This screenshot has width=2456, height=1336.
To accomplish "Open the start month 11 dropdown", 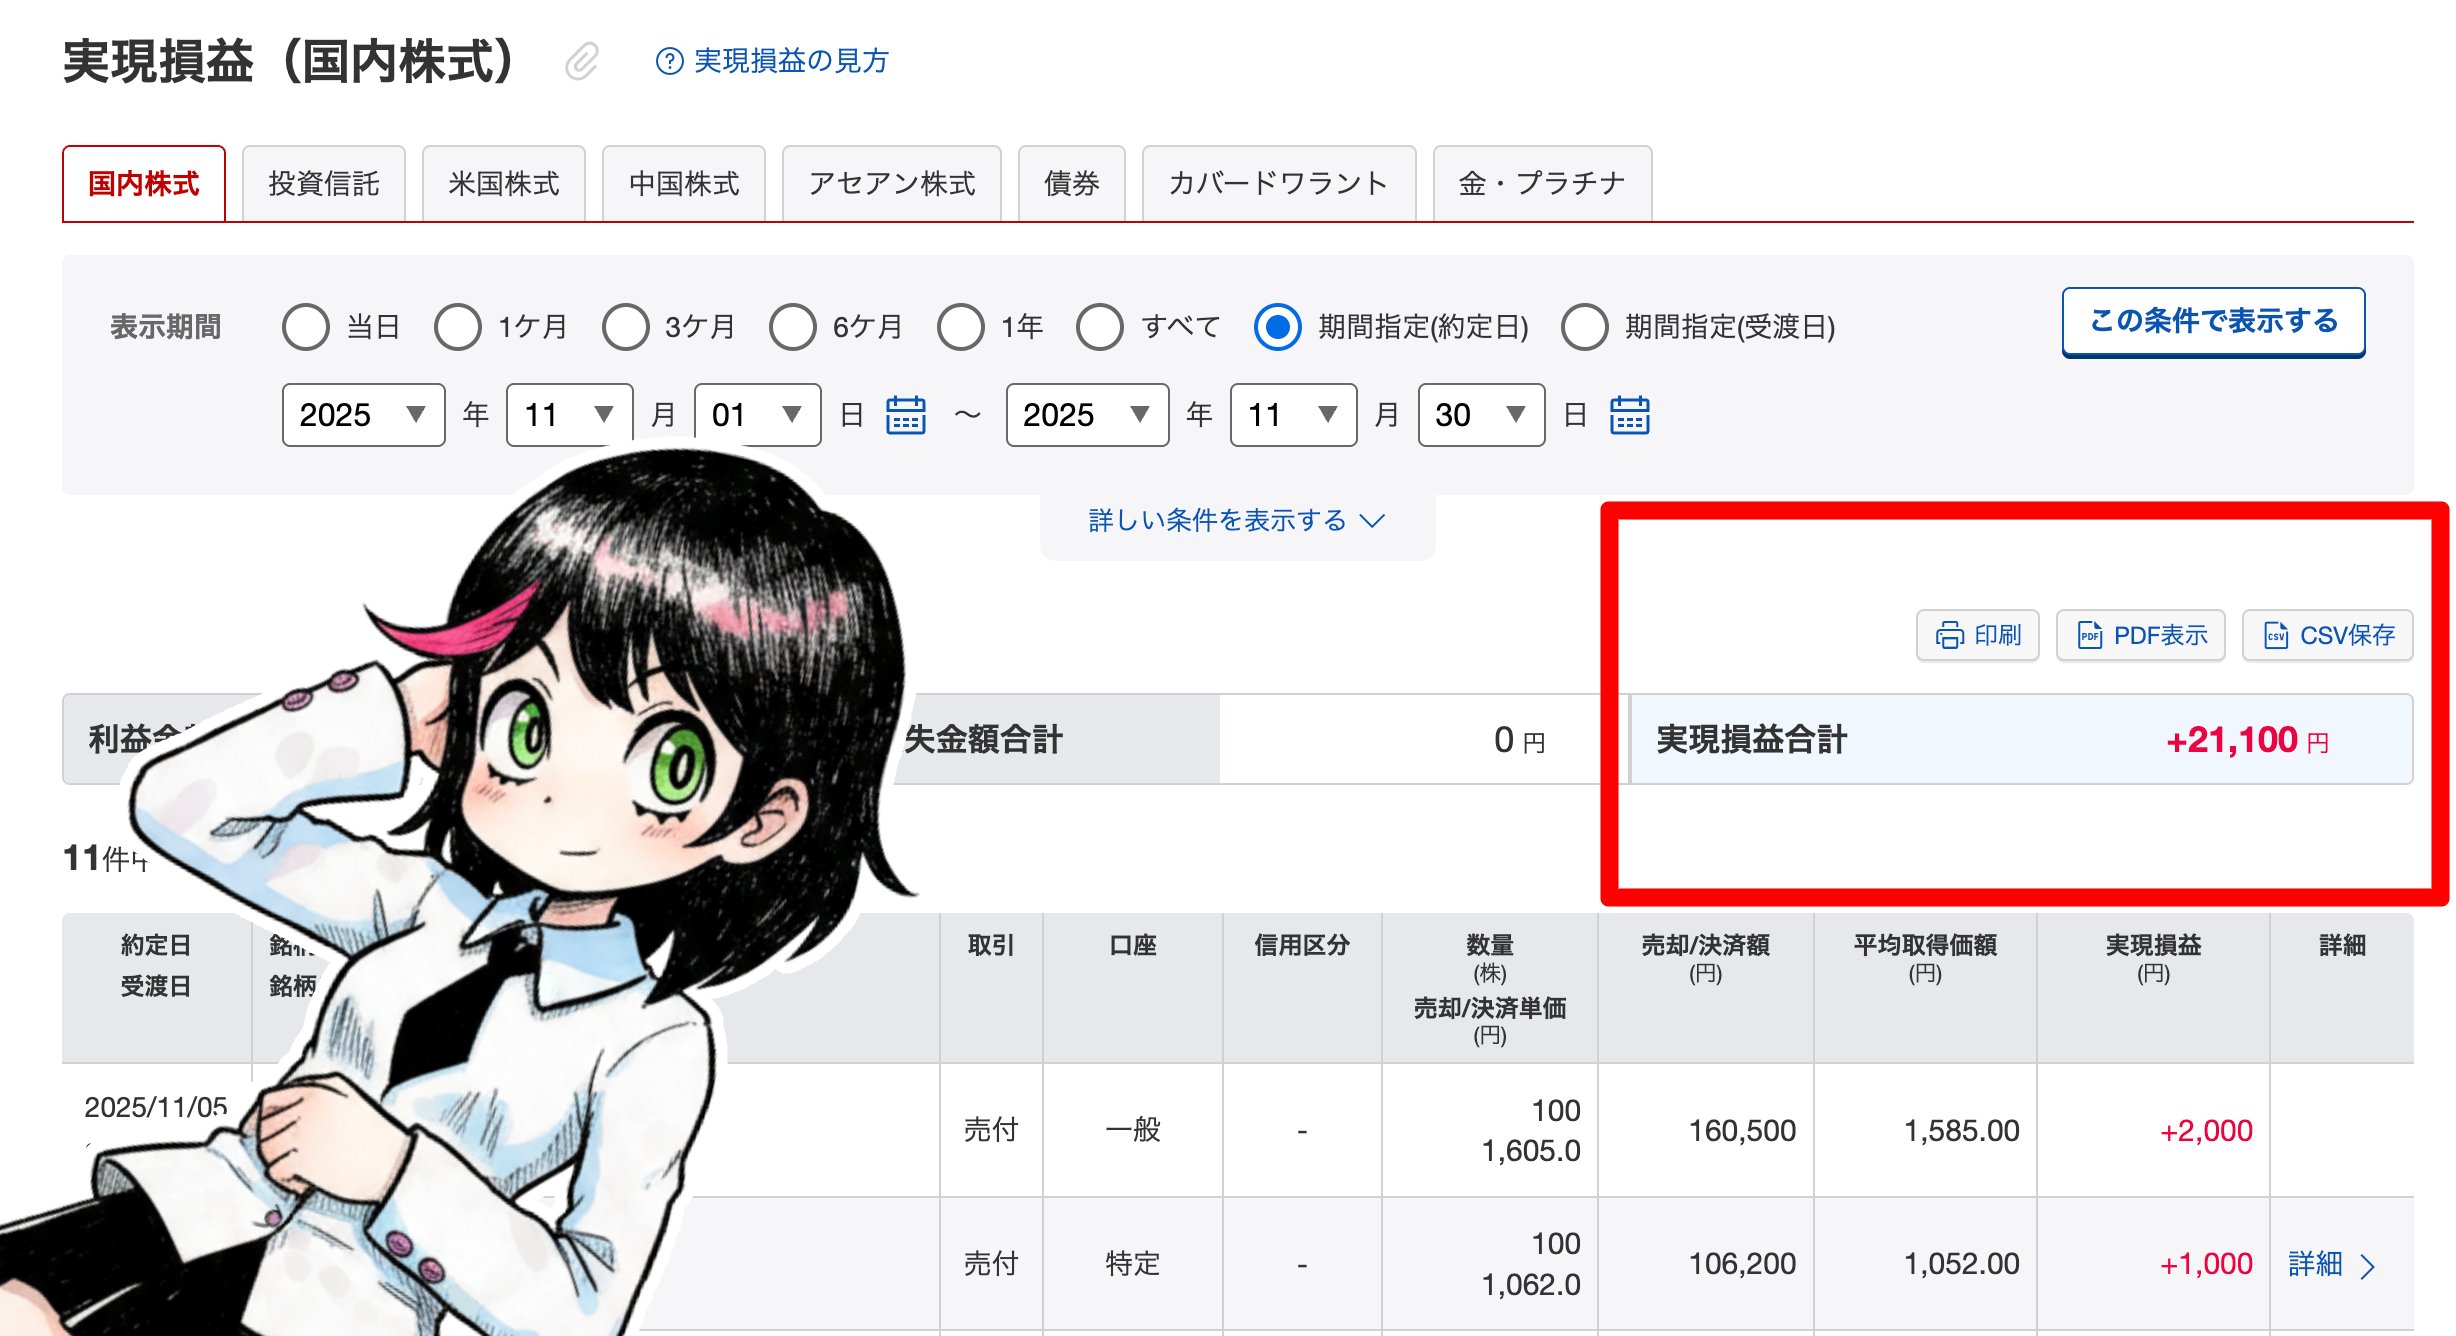I will (568, 415).
